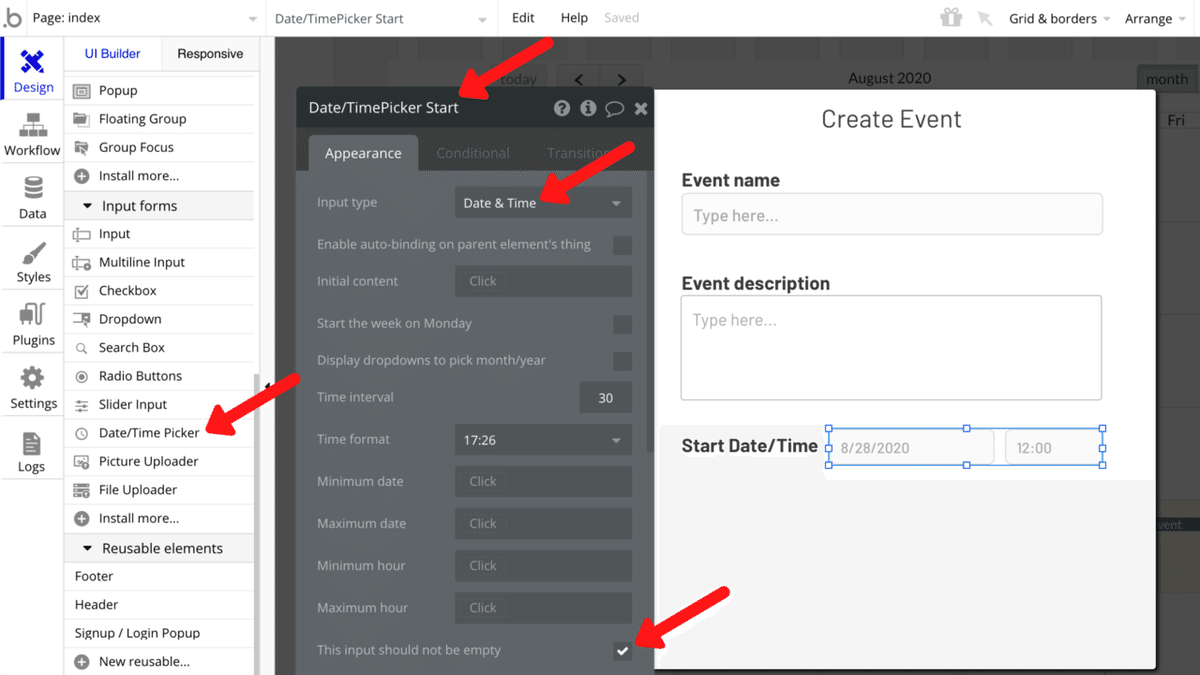The image size is (1200, 675).
Task: Select the Signup / Login Popup reusable
Action: pyautogui.click(x=159, y=634)
